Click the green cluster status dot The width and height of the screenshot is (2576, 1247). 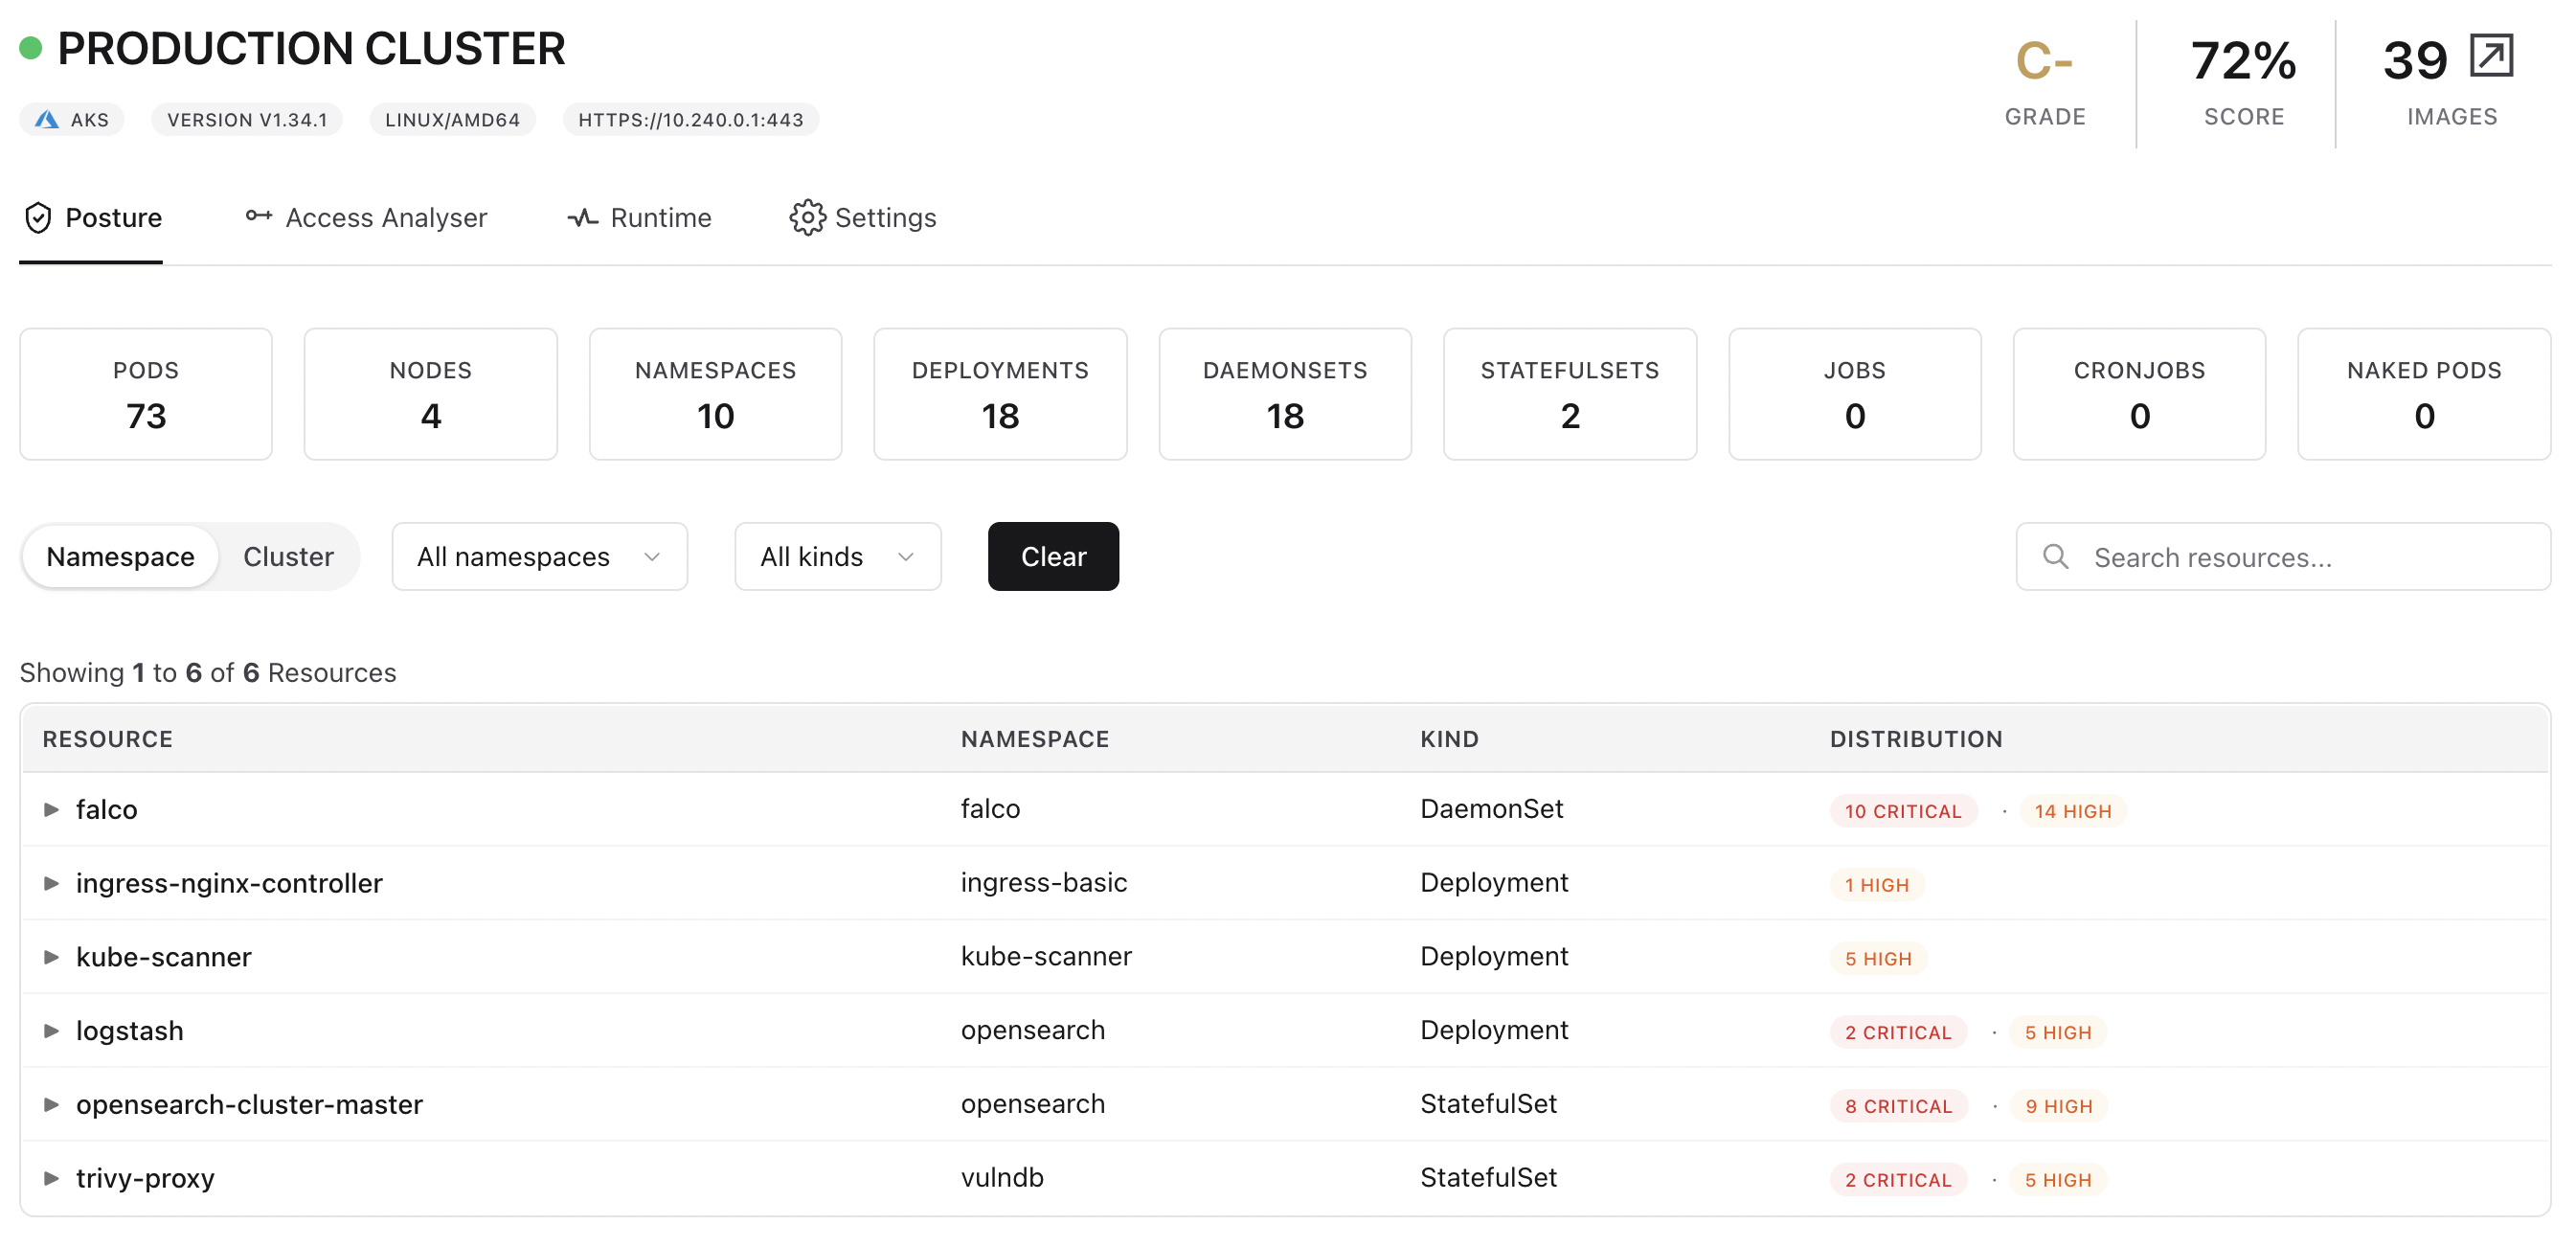pos(31,48)
